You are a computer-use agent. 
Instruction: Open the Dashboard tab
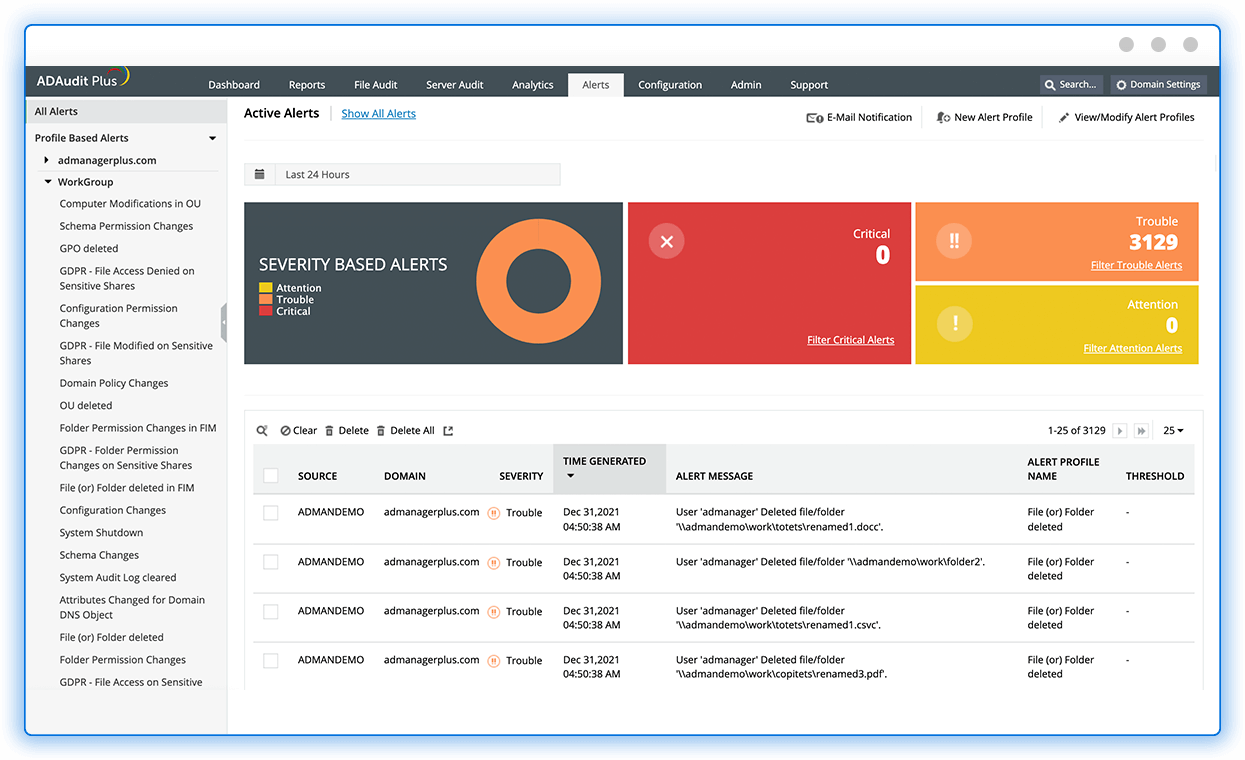pyautogui.click(x=234, y=85)
